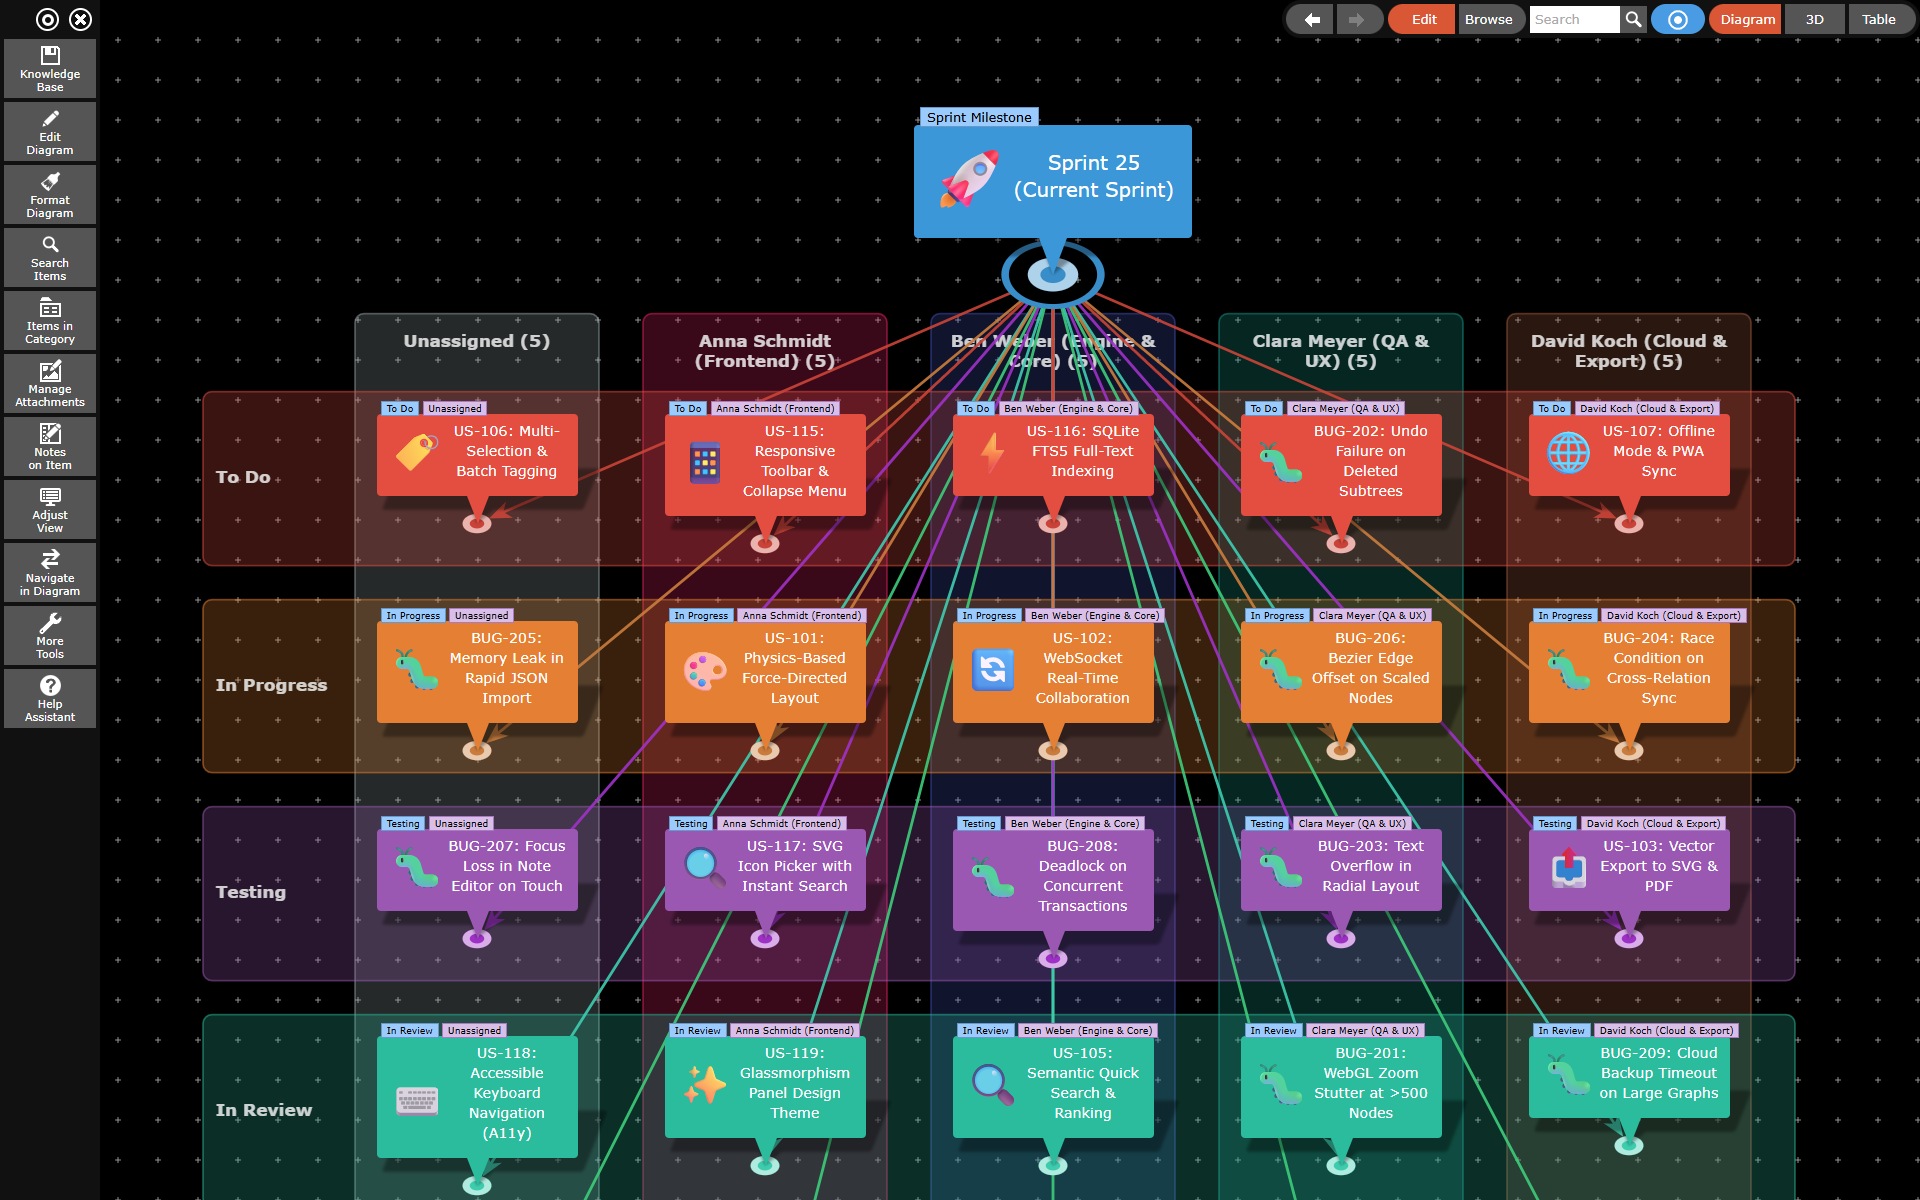Open the US-105 Semantic Quick Search card
Screen dimensions: 1920x1200
[x=1053, y=1086]
